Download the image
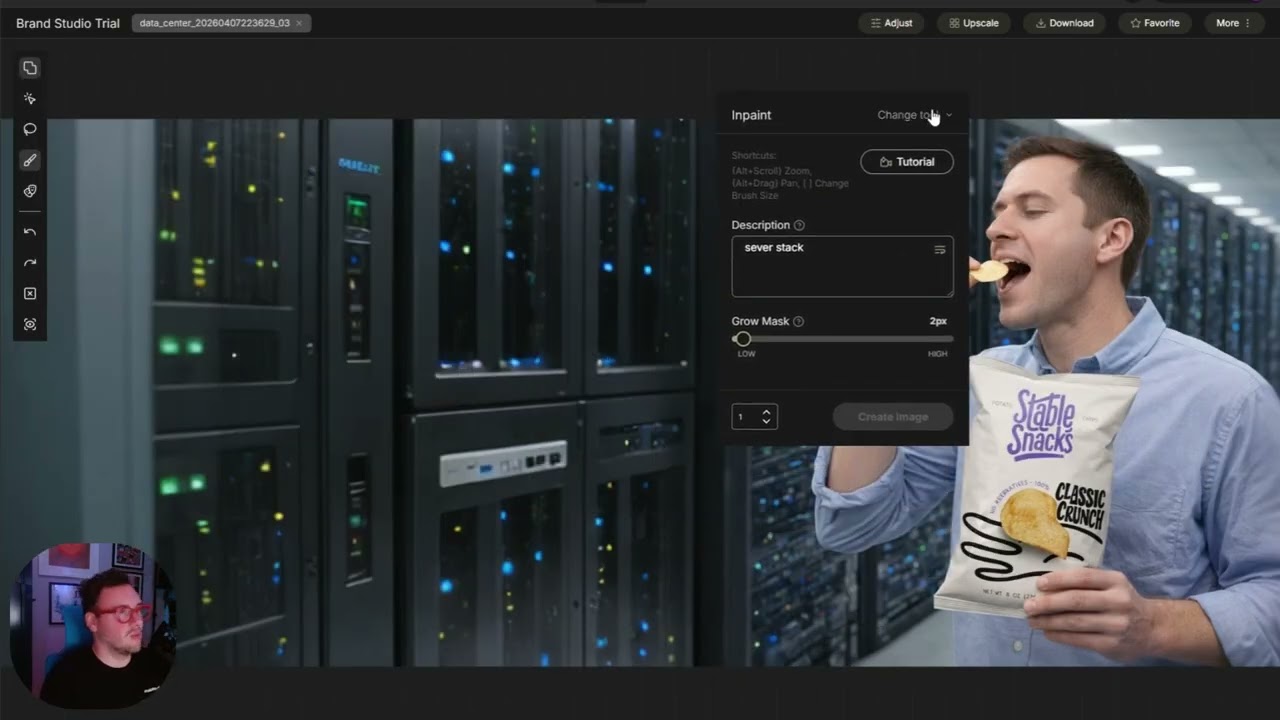The height and width of the screenshot is (720, 1280). (x=1064, y=23)
